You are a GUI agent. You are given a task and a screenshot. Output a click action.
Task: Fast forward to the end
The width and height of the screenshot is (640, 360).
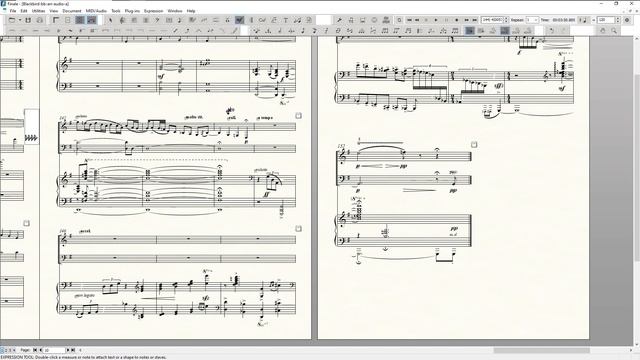click(474, 20)
